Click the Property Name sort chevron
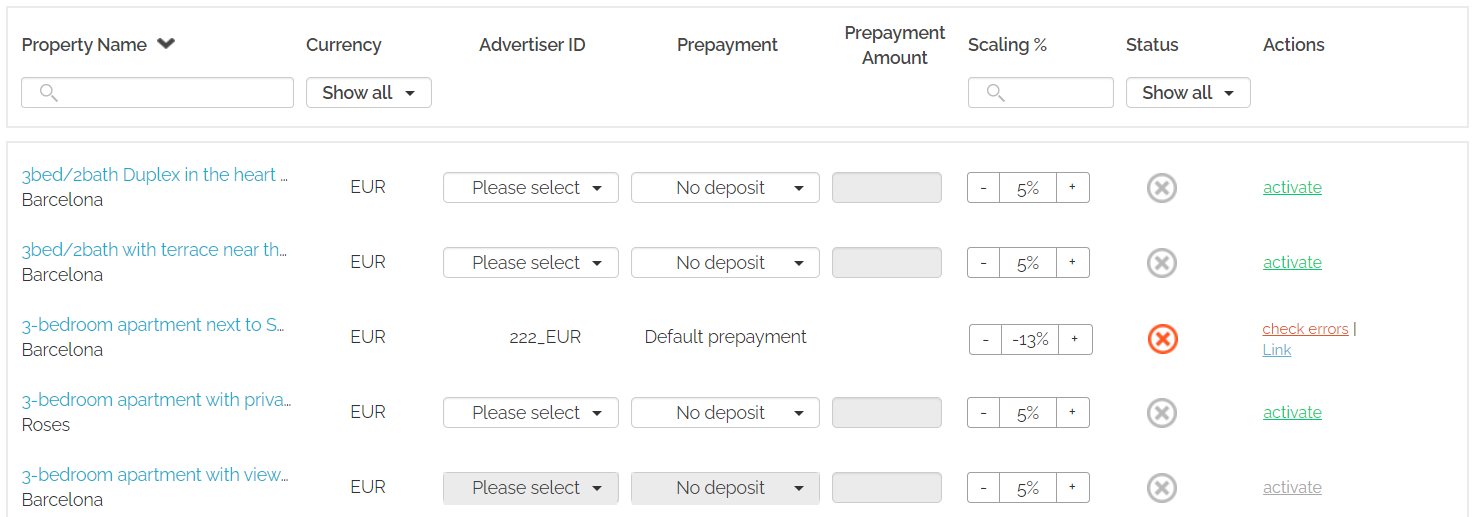 coord(166,44)
